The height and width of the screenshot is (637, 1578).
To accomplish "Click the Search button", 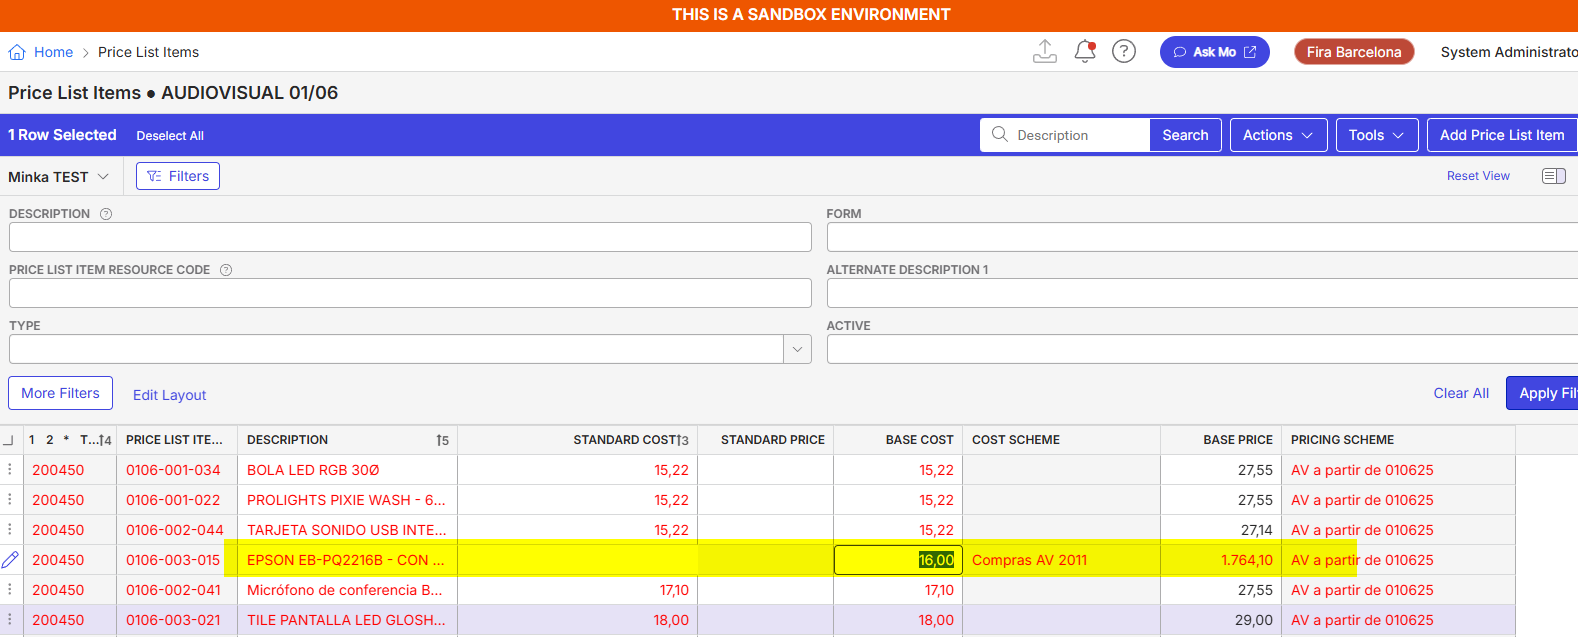I will [1185, 135].
